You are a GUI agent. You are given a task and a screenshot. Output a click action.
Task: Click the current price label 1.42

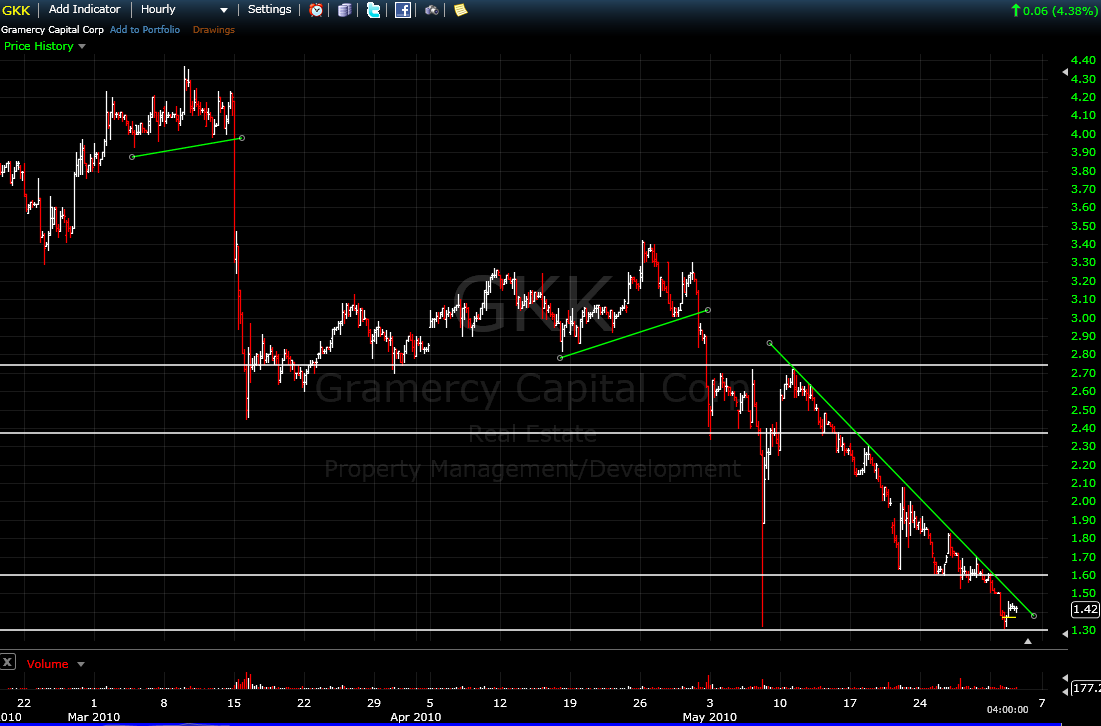1086,609
